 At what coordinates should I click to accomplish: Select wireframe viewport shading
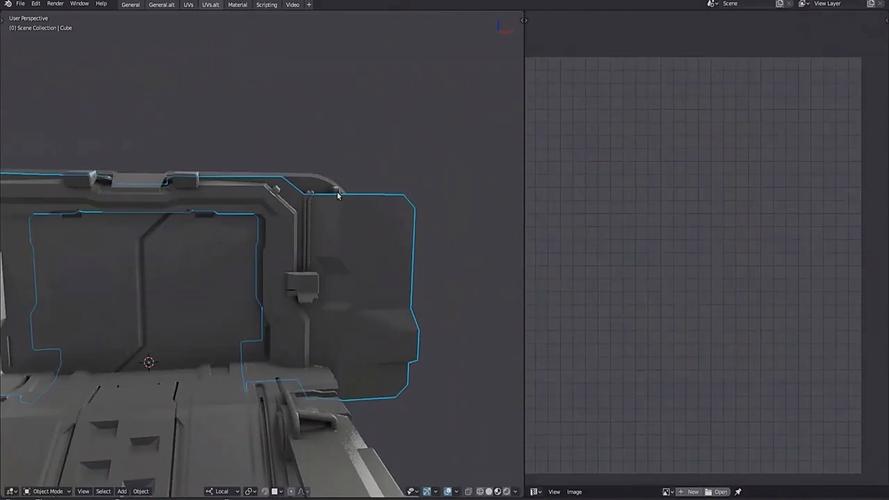click(480, 491)
